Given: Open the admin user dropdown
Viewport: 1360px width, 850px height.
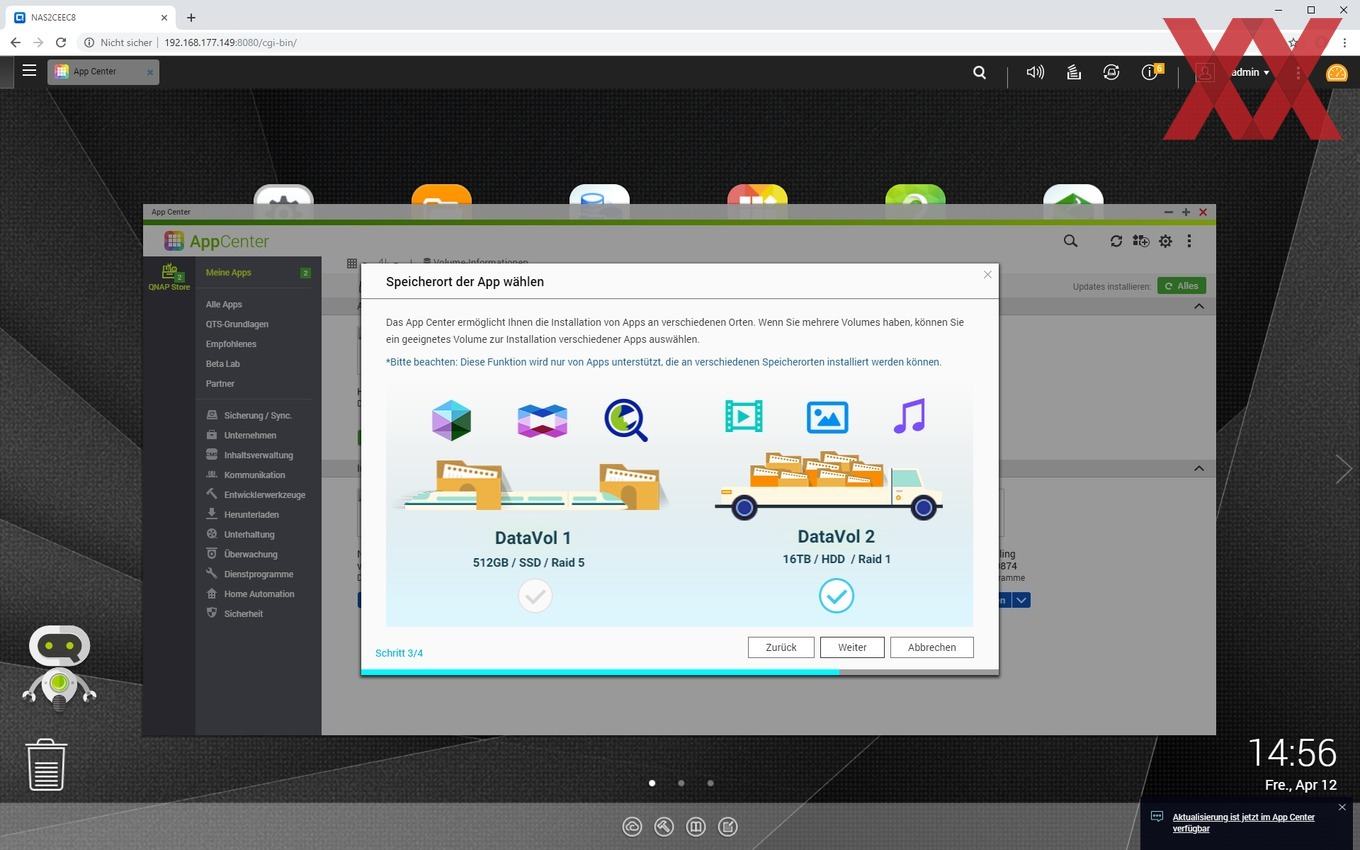Looking at the screenshot, I should coord(1249,72).
